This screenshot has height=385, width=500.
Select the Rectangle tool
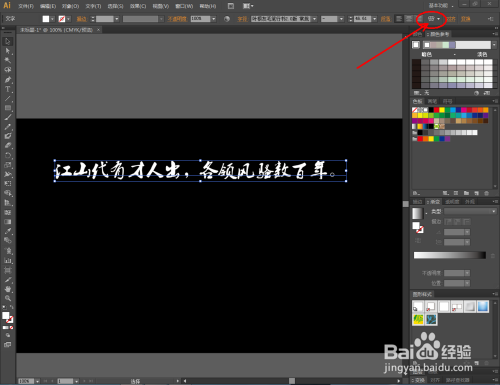(8, 108)
